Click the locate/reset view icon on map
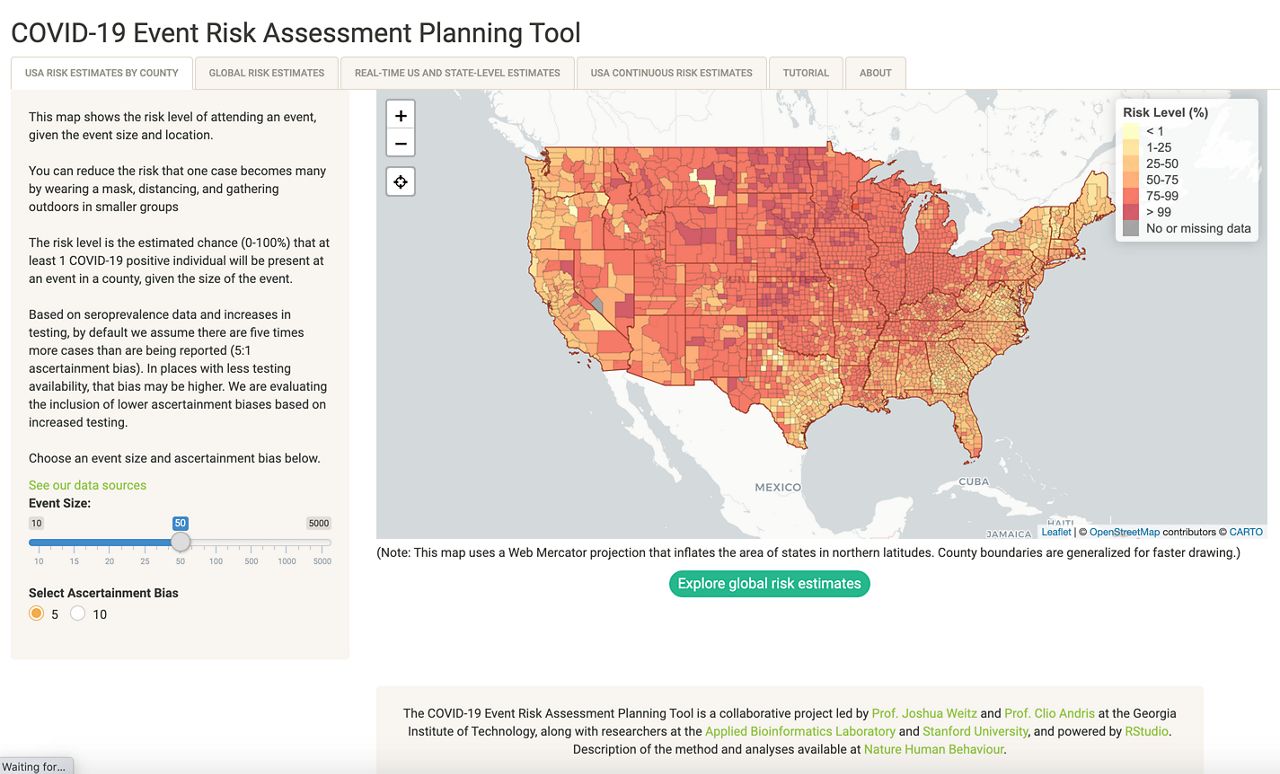The width and height of the screenshot is (1280, 774). point(400,181)
